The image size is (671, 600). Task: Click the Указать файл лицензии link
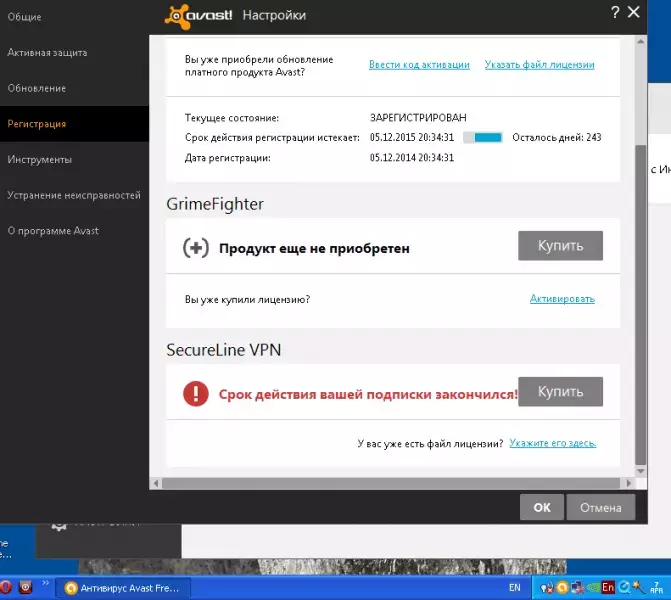tap(539, 65)
